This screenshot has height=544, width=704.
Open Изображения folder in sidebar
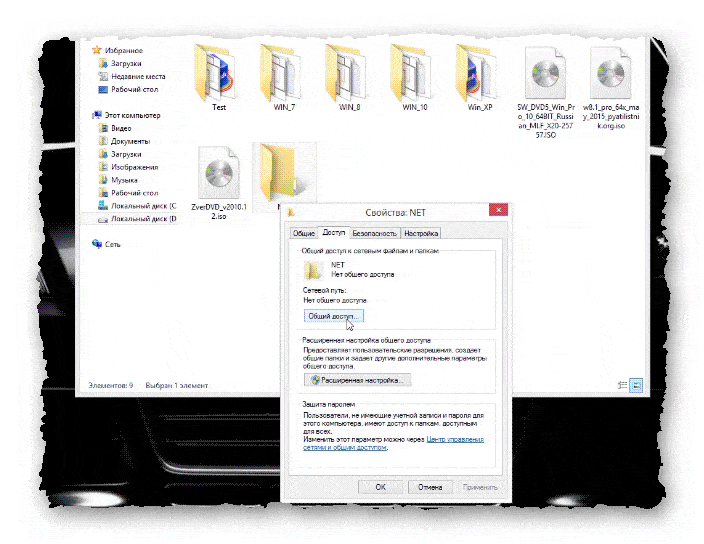134,167
